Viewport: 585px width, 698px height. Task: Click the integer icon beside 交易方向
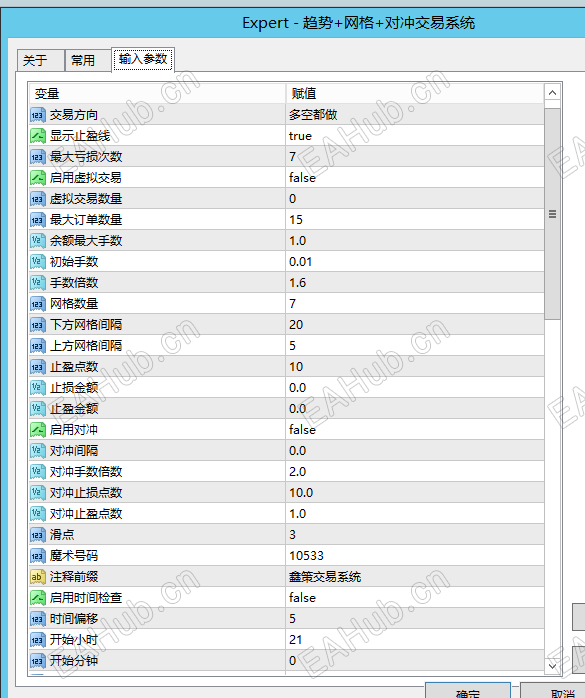(38, 115)
